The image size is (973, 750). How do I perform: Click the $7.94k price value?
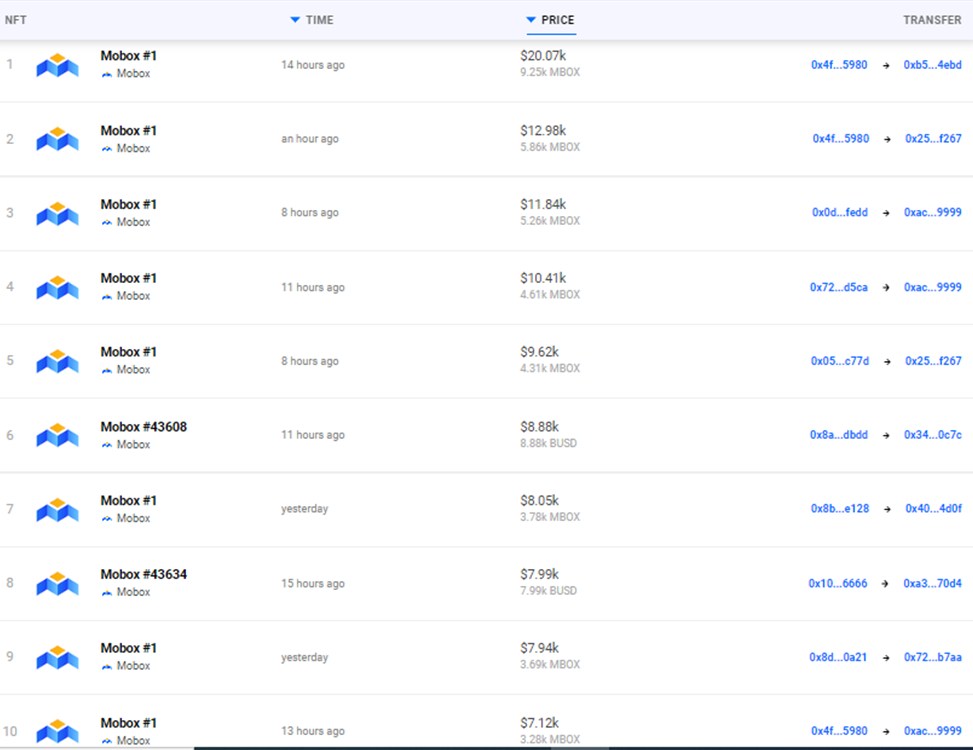coord(539,648)
